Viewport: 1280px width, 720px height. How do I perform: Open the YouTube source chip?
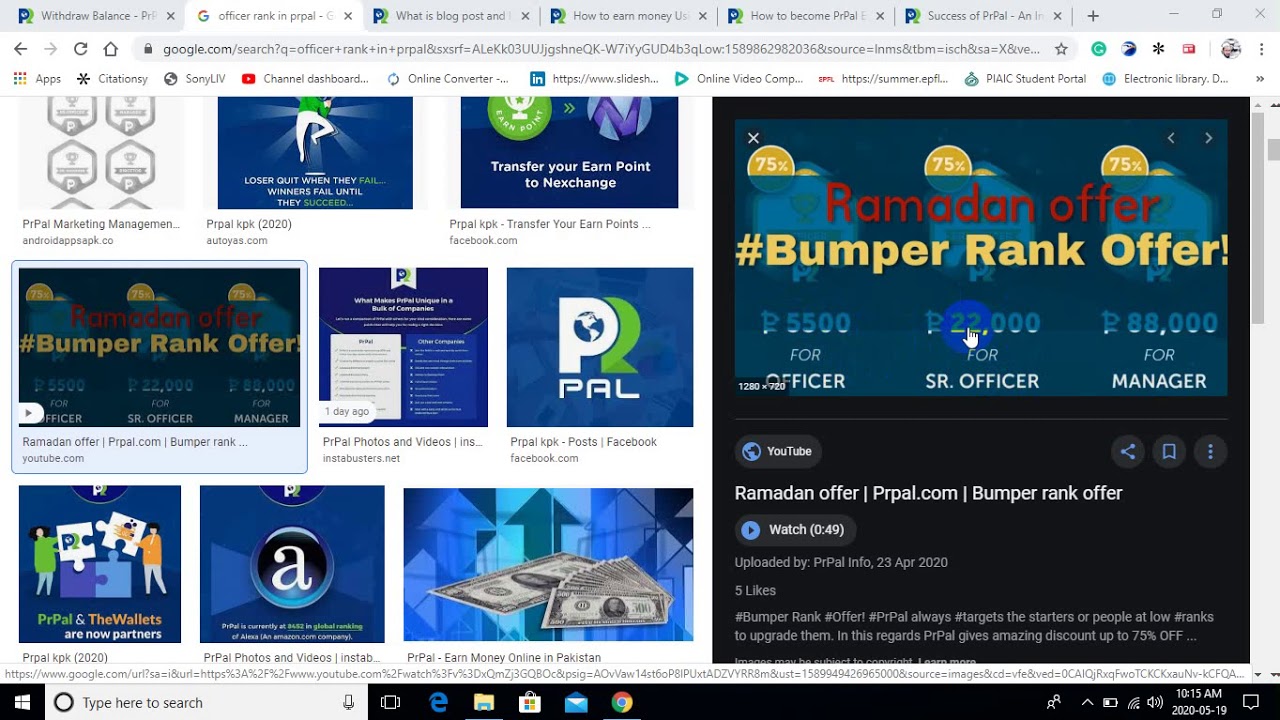pos(778,452)
